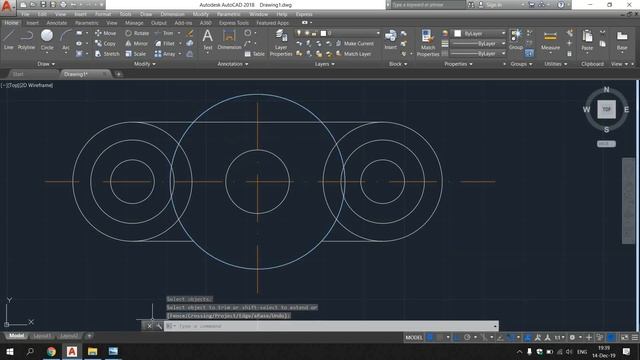Switch to Layout1 tab
This screenshot has height=360, width=640.
[x=42, y=336]
